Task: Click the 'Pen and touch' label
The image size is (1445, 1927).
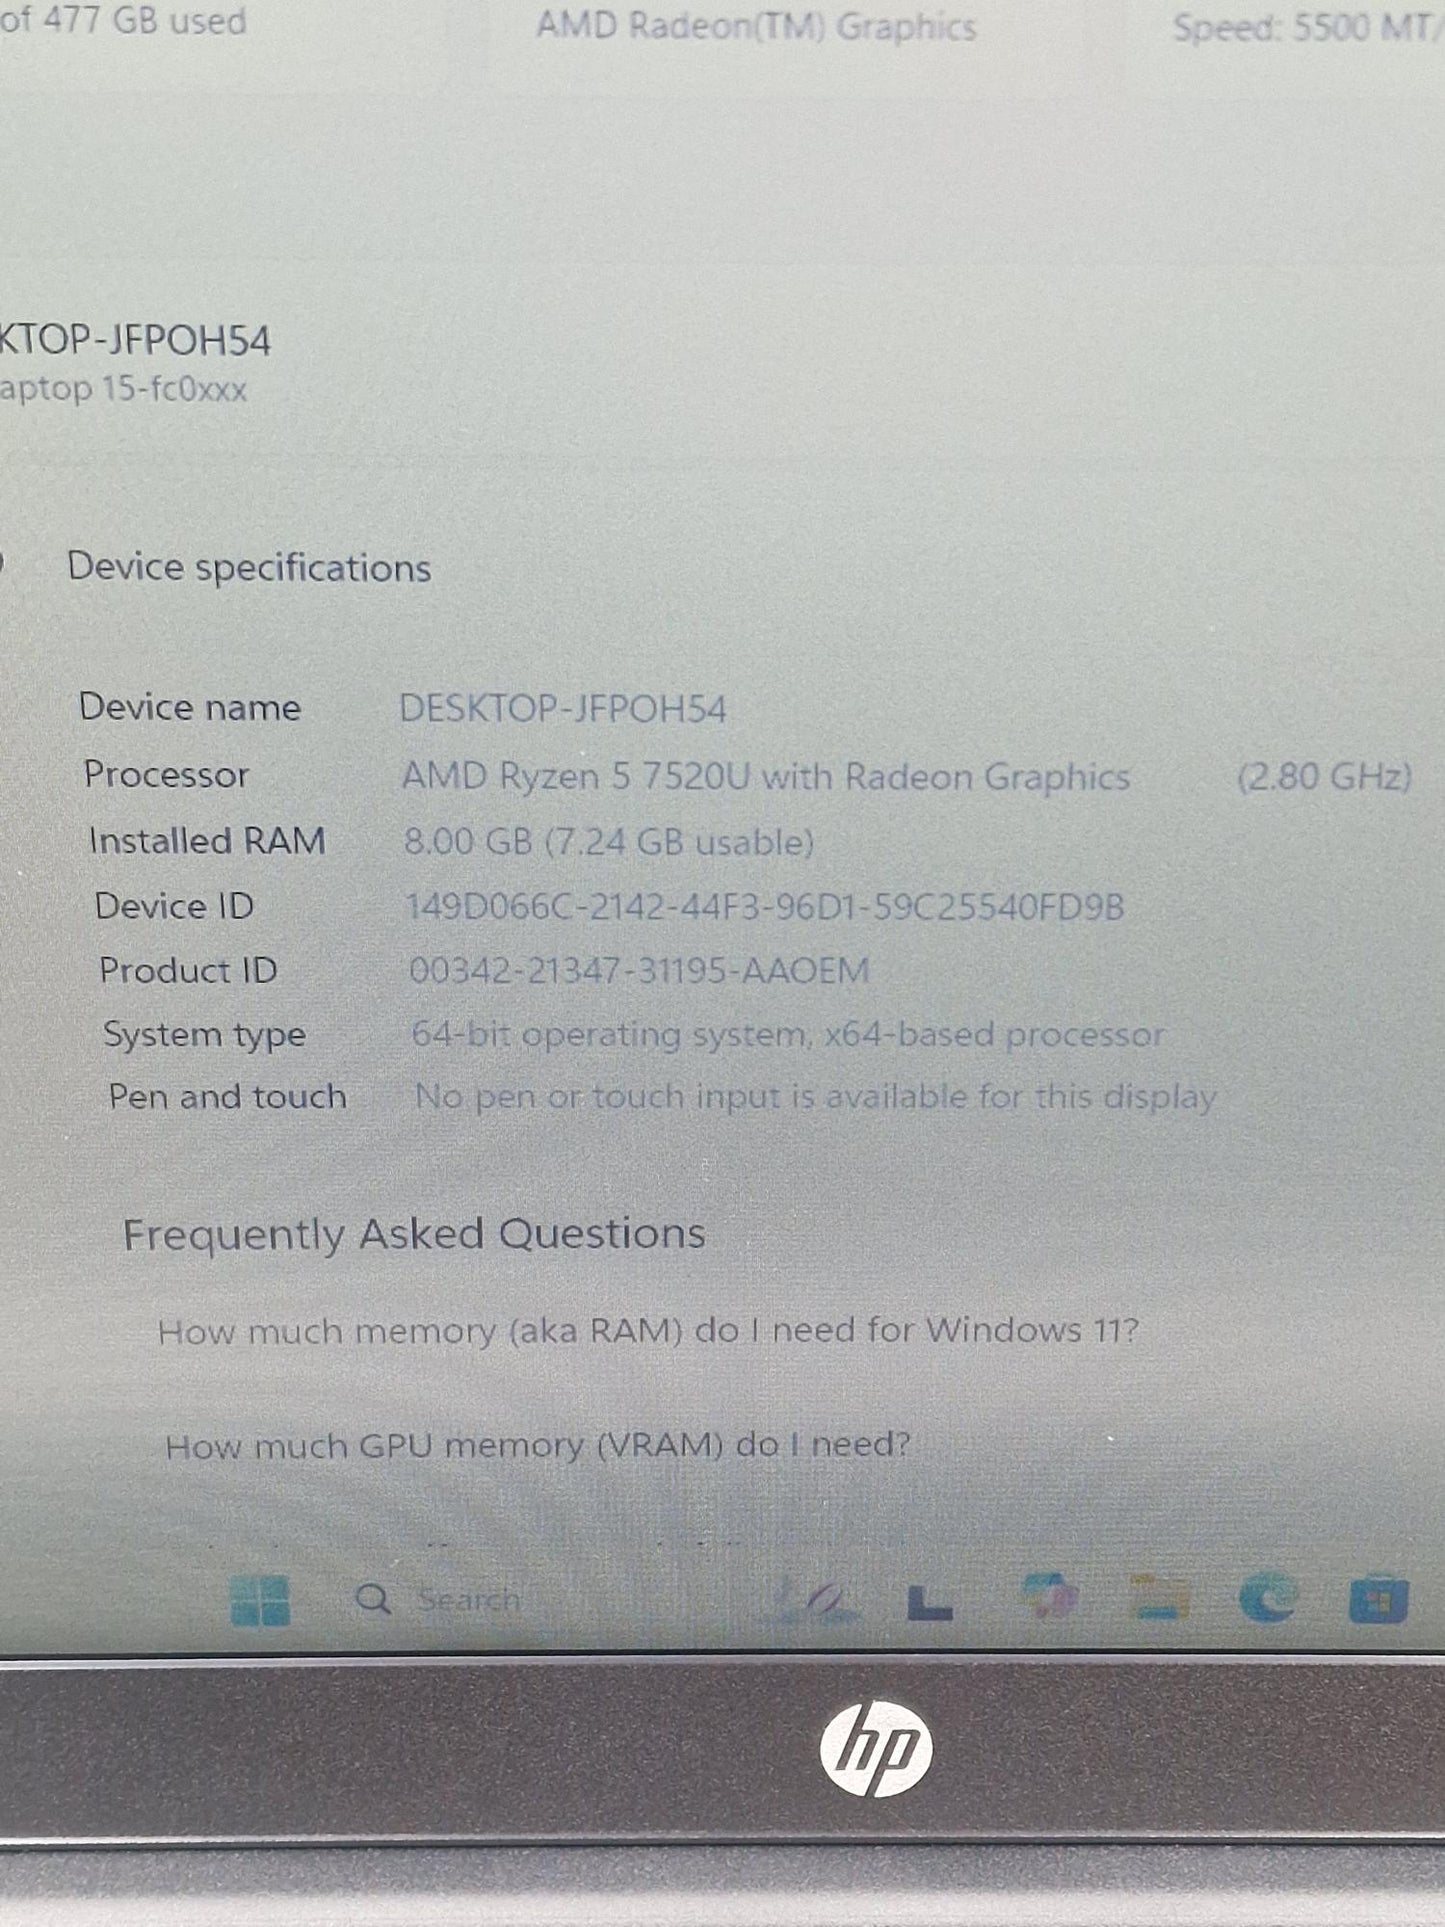Action: click(227, 1097)
